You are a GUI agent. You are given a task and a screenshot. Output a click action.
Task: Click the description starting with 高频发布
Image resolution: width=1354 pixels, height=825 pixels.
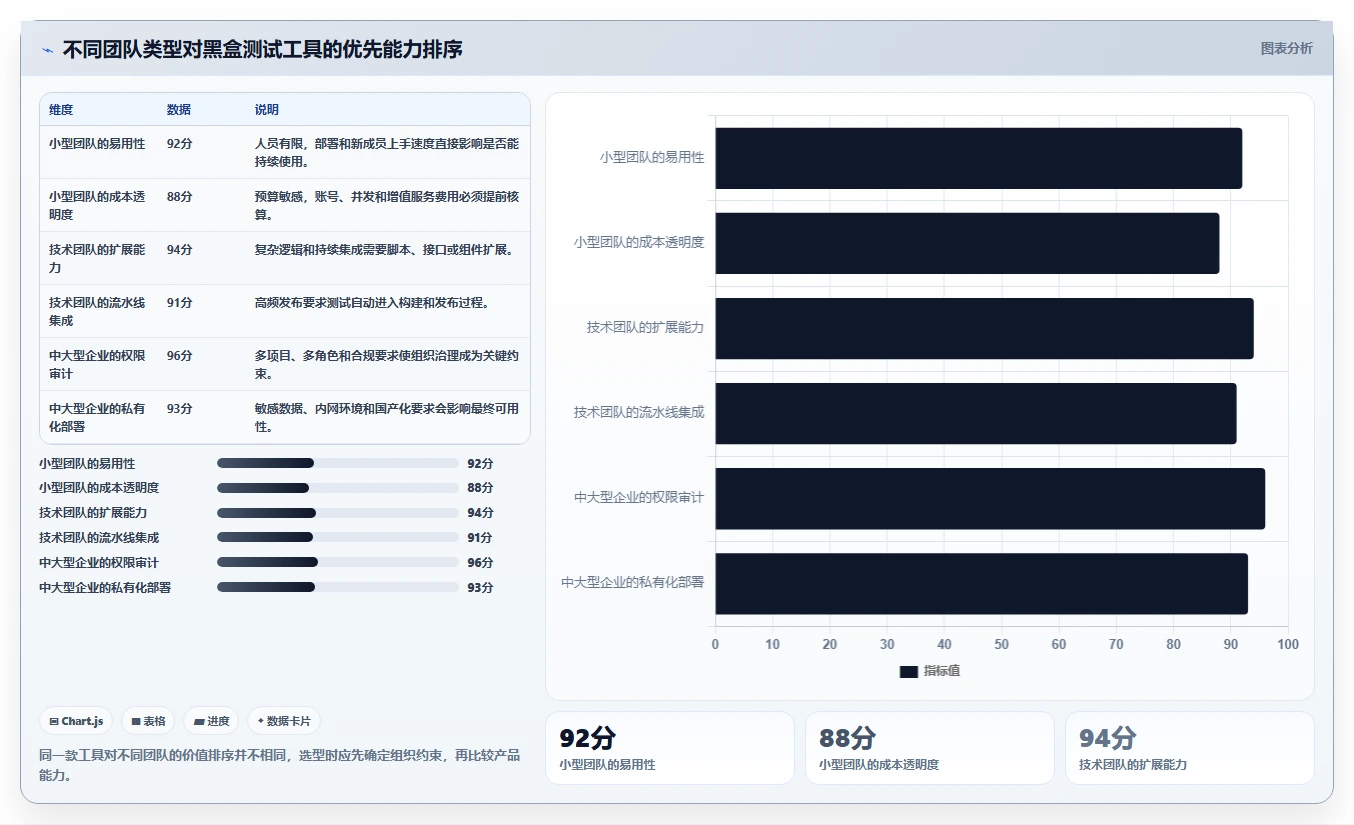pos(373,303)
